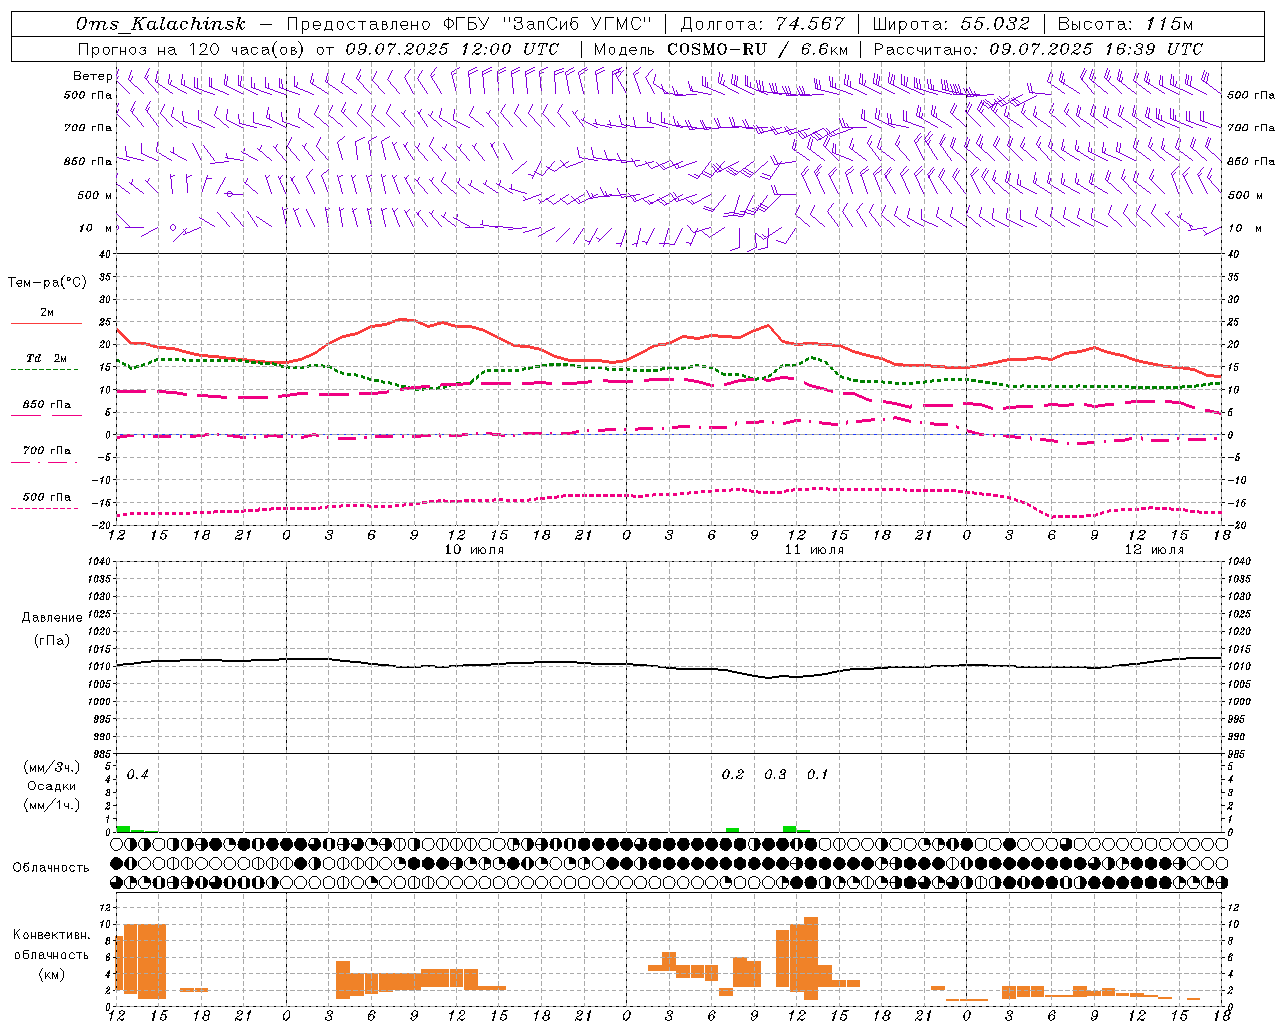The height and width of the screenshot is (1024, 1280).
Task: Click the '(мм/3ч.)' precipitation unit label
Action: 52,767
